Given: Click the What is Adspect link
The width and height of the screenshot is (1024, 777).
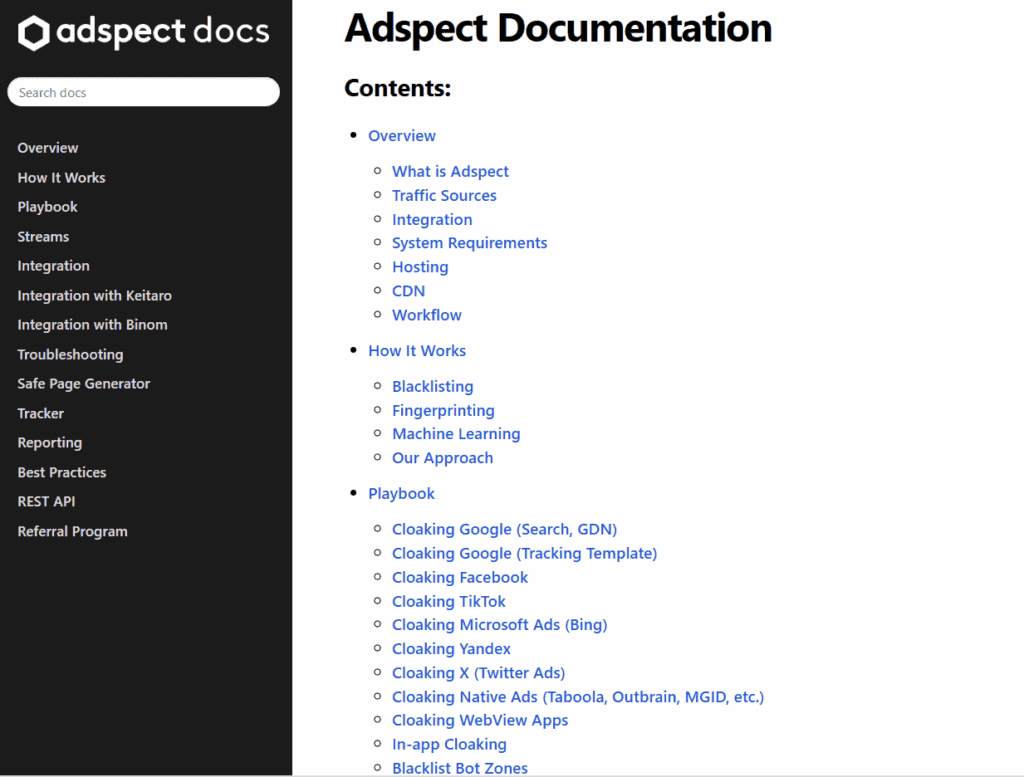Looking at the screenshot, I should tap(450, 172).
